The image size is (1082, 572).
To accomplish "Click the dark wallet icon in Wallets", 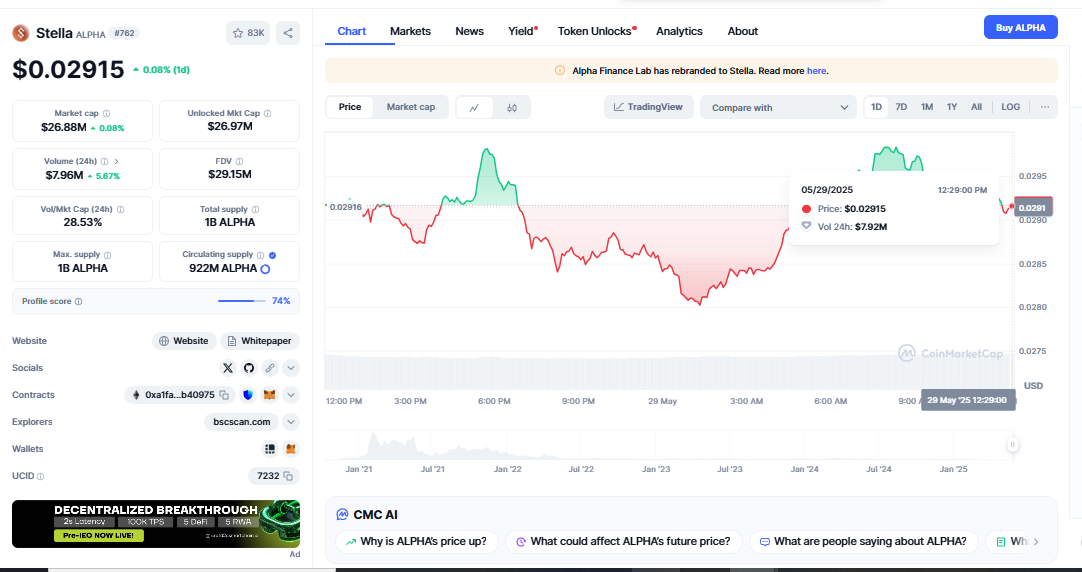I will [x=270, y=449].
